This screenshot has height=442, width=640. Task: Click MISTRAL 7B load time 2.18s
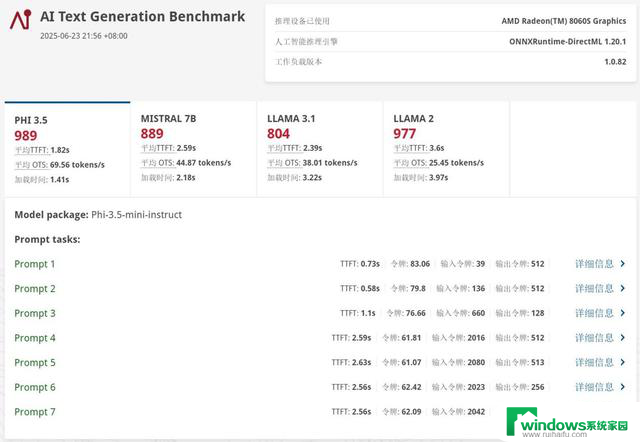tap(168, 178)
